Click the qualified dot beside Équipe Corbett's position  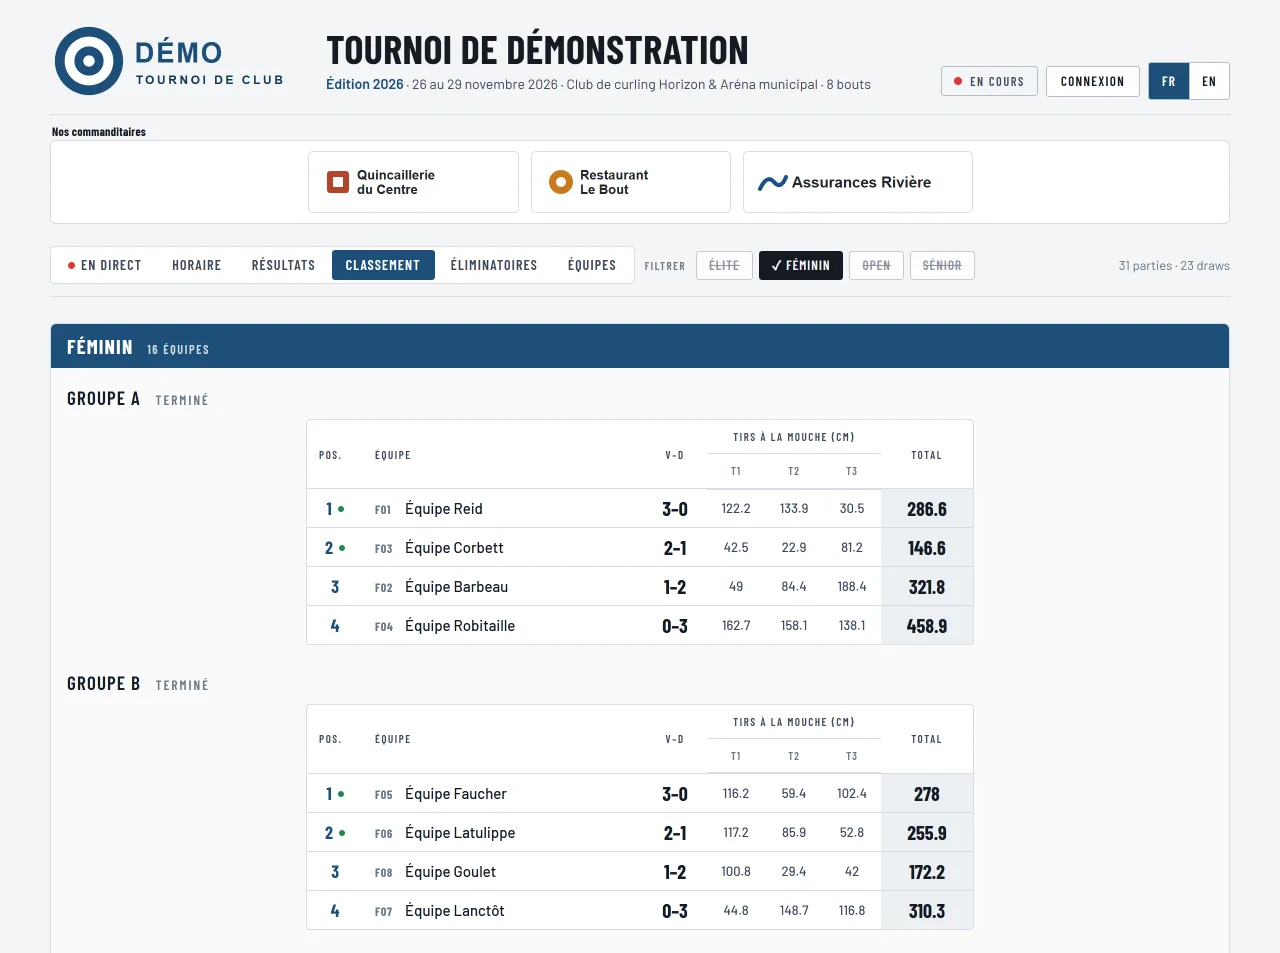point(342,548)
